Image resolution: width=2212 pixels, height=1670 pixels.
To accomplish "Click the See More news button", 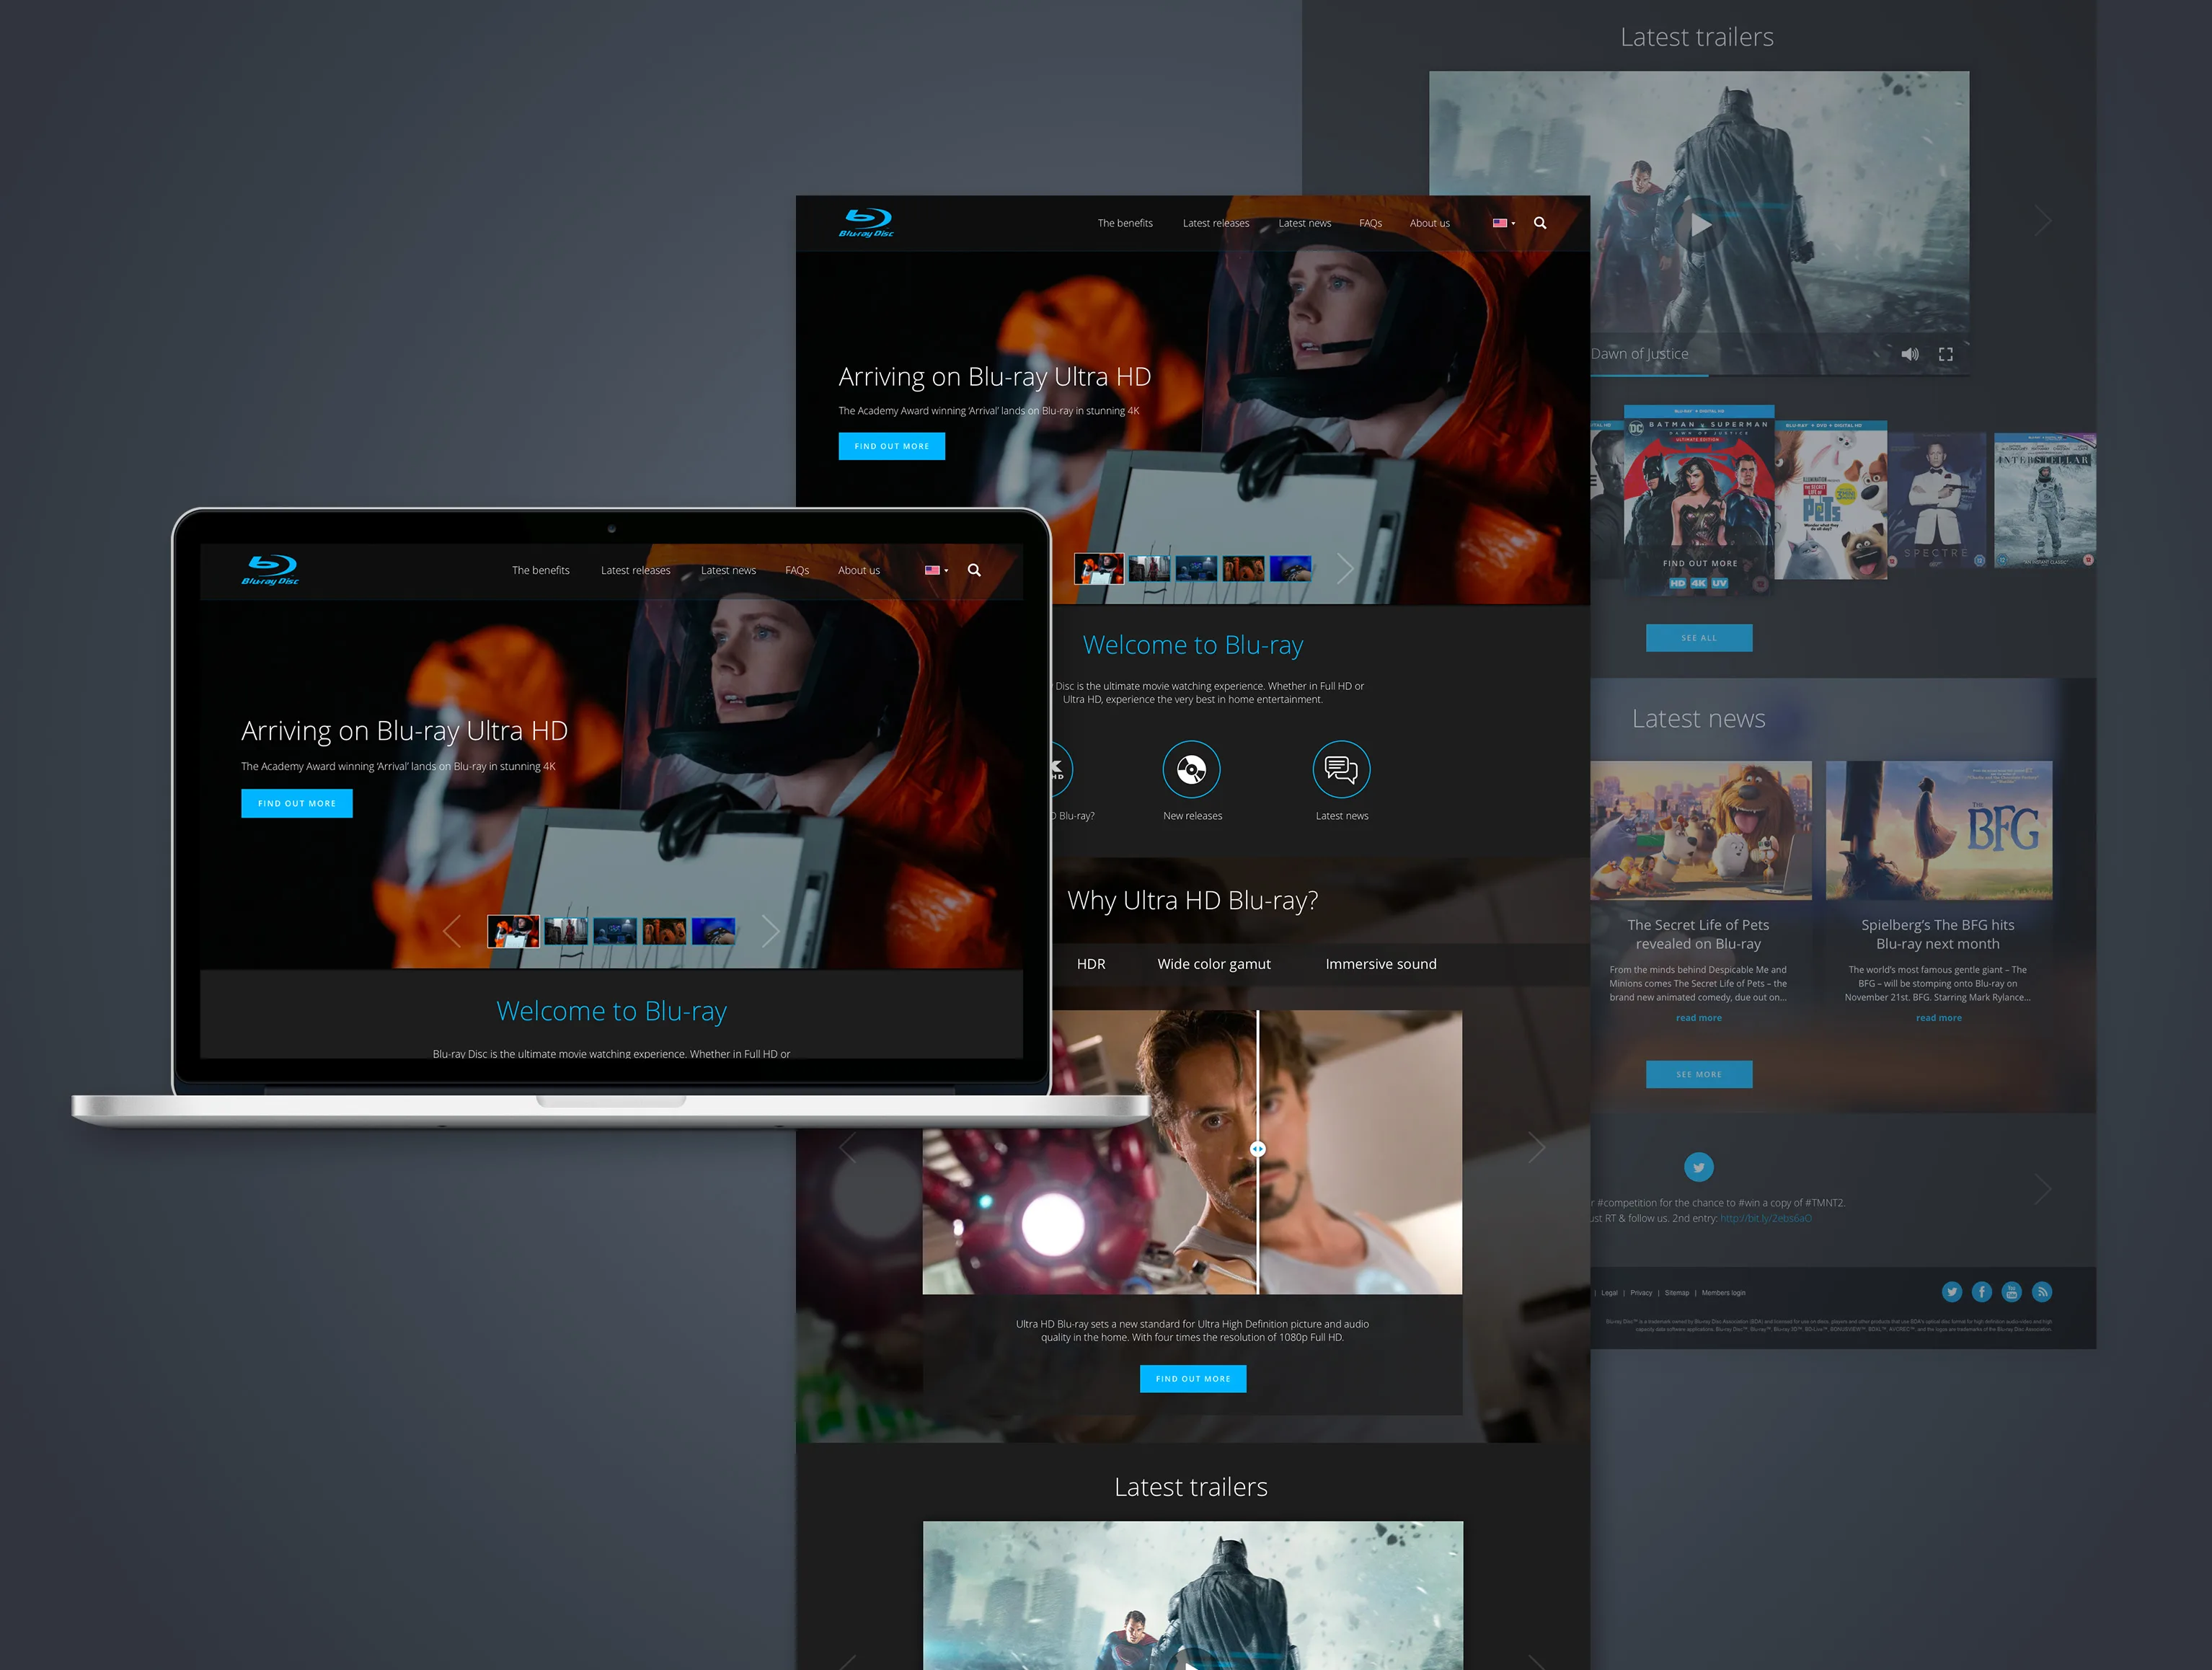I will 1699,1074.
